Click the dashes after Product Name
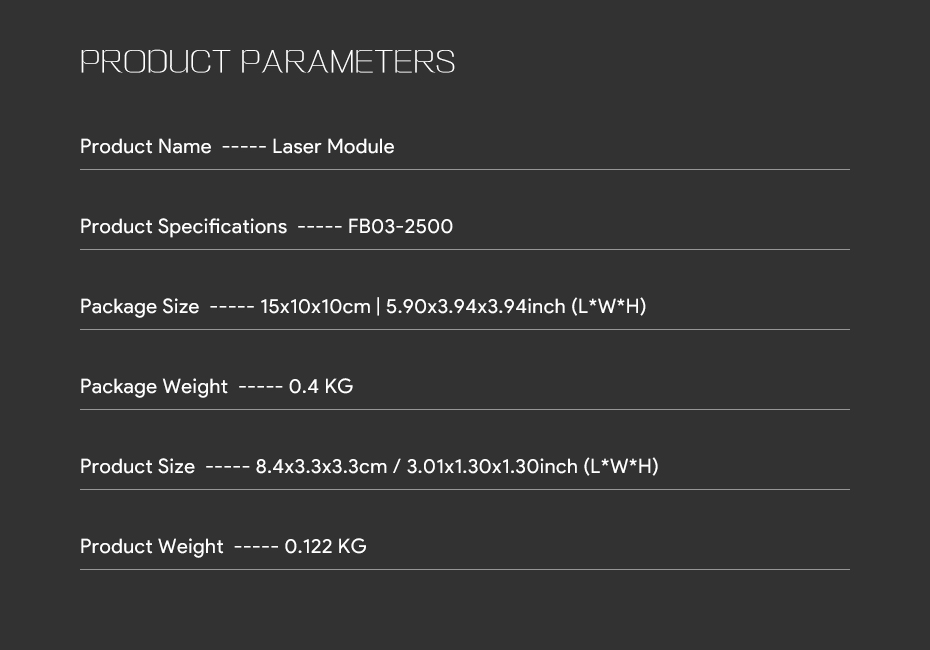Image resolution: width=930 pixels, height=650 pixels. coord(244,147)
